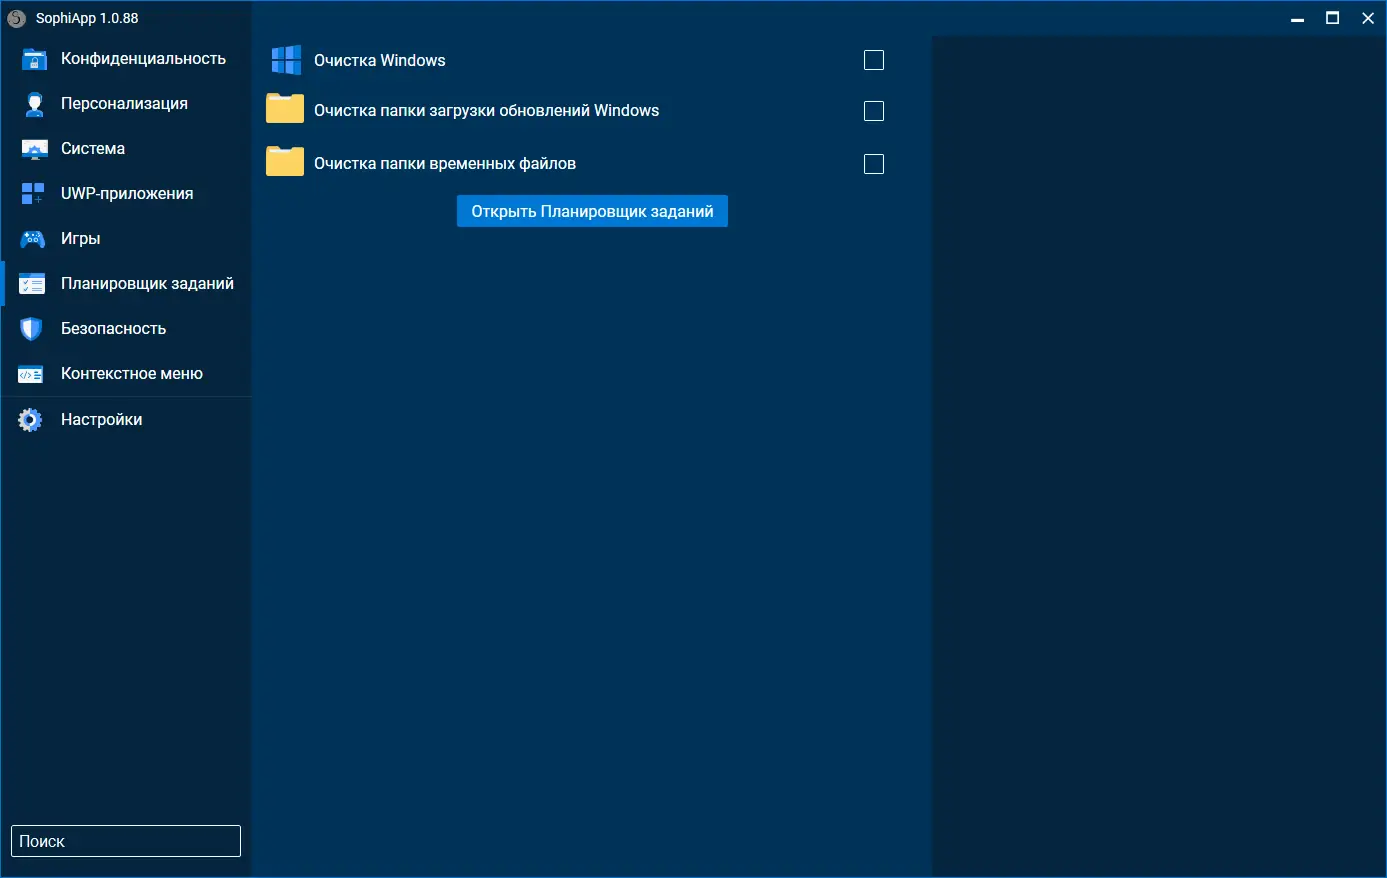This screenshot has width=1387, height=878.
Task: Select Планировщик заданий in the sidebar
Action: (x=126, y=284)
